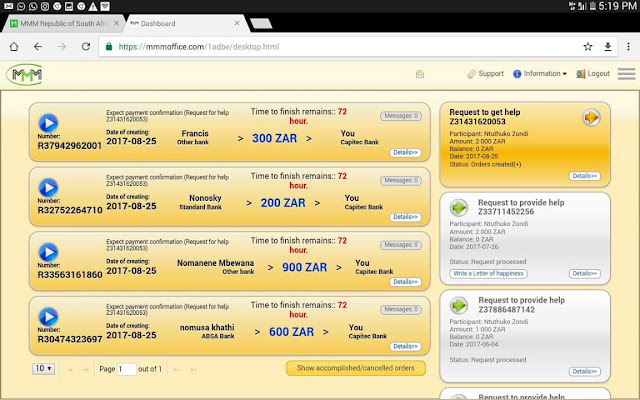
Task: Open the browser three-dot menu
Action: click(x=629, y=47)
